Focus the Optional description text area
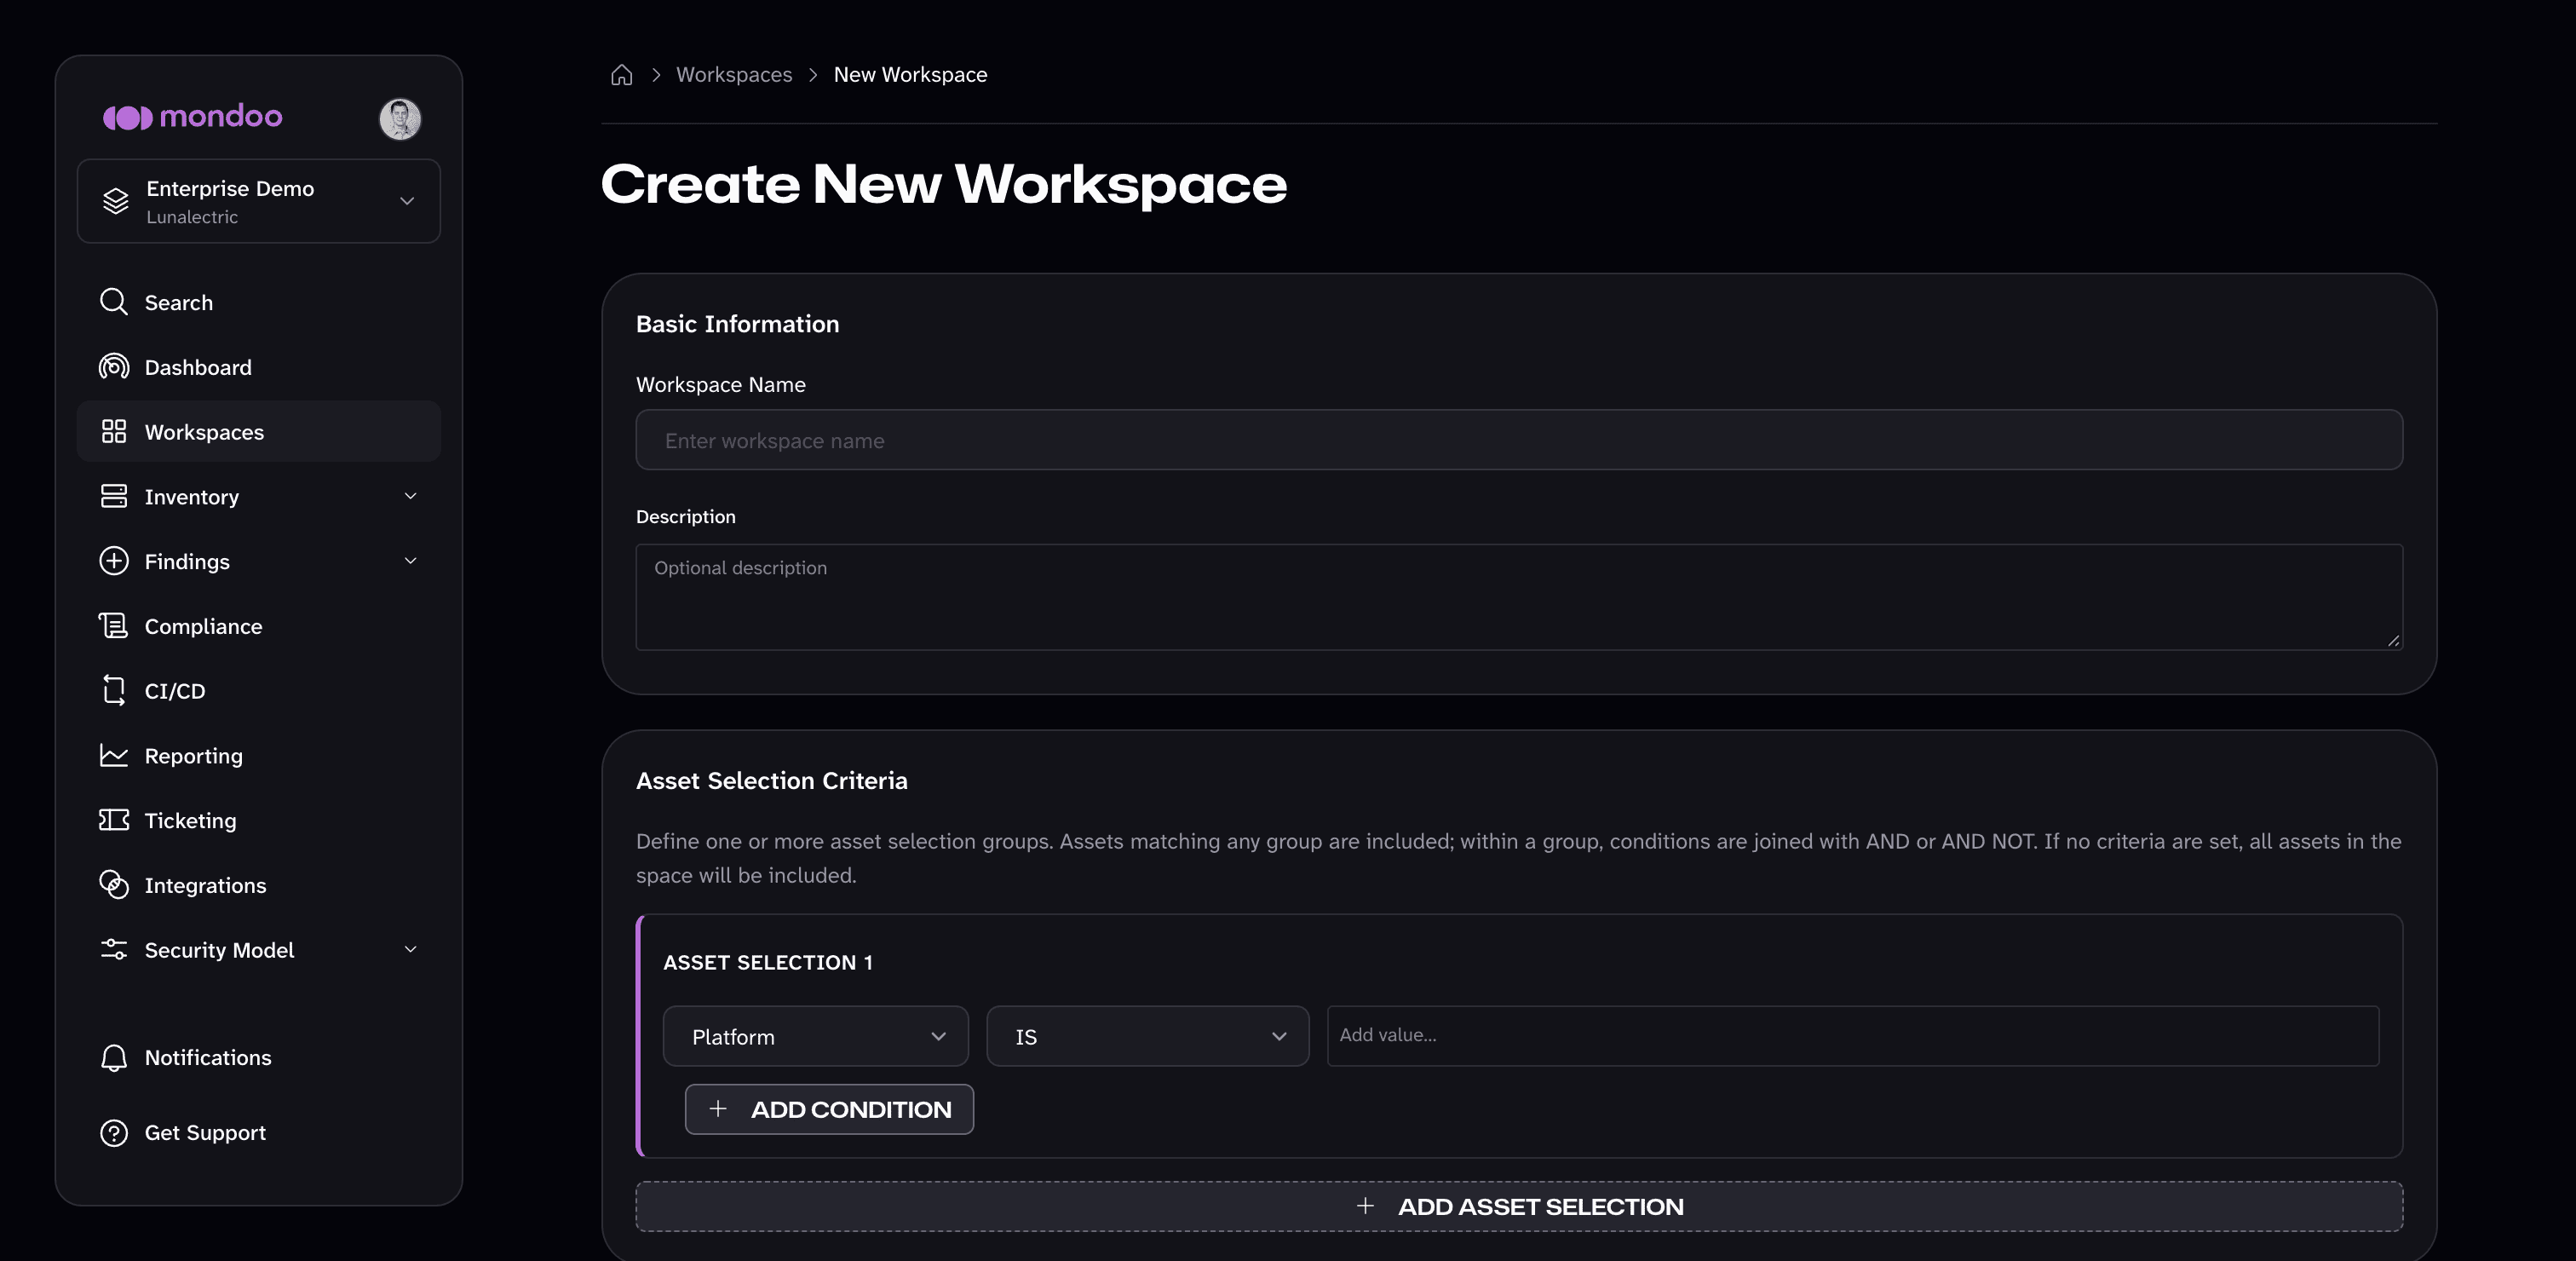The height and width of the screenshot is (1261, 2576). (x=1519, y=597)
